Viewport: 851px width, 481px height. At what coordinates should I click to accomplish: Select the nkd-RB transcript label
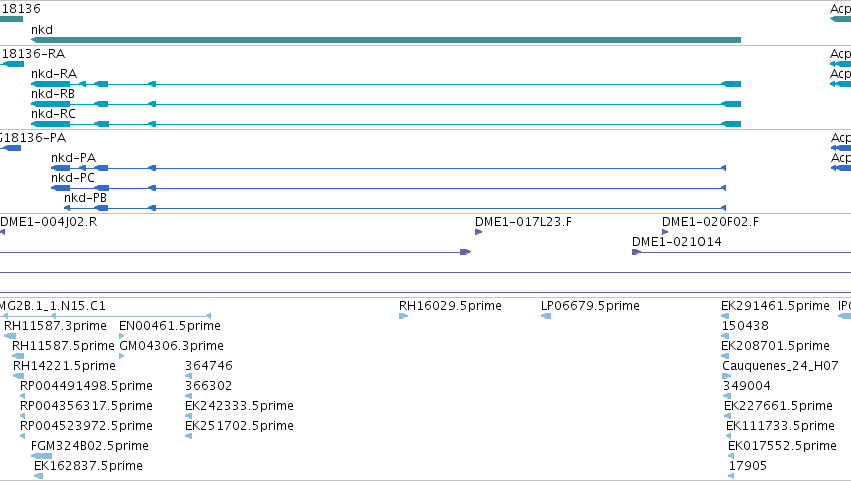click(53, 94)
